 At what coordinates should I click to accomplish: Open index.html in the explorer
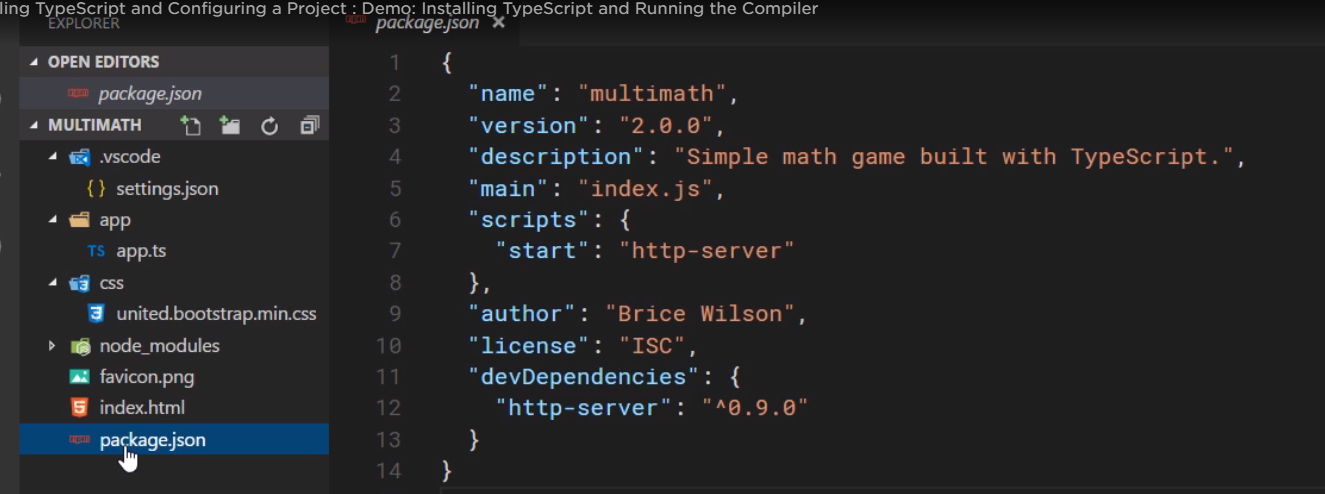click(142, 408)
